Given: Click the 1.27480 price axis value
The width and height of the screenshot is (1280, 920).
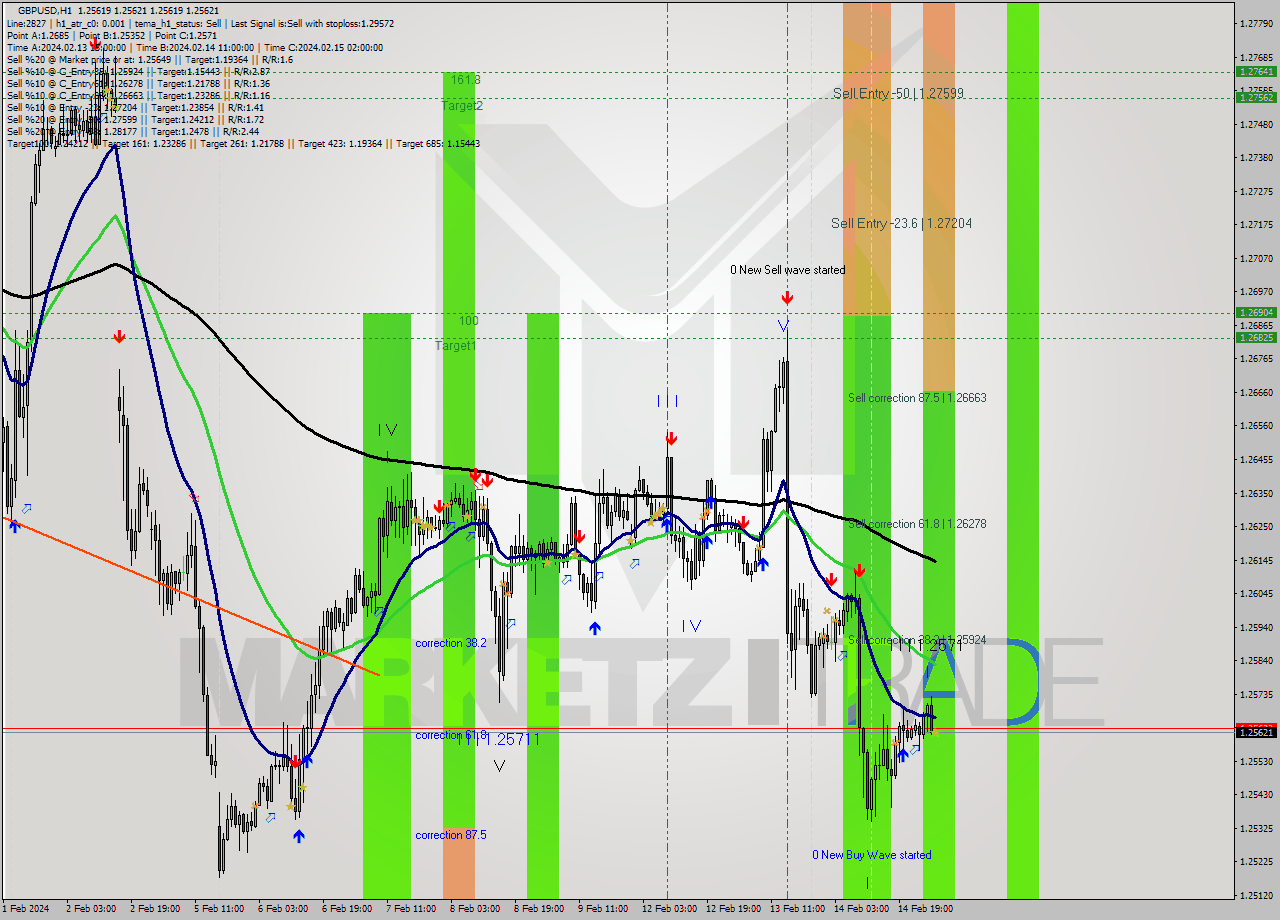Looking at the screenshot, I should click(1256, 124).
